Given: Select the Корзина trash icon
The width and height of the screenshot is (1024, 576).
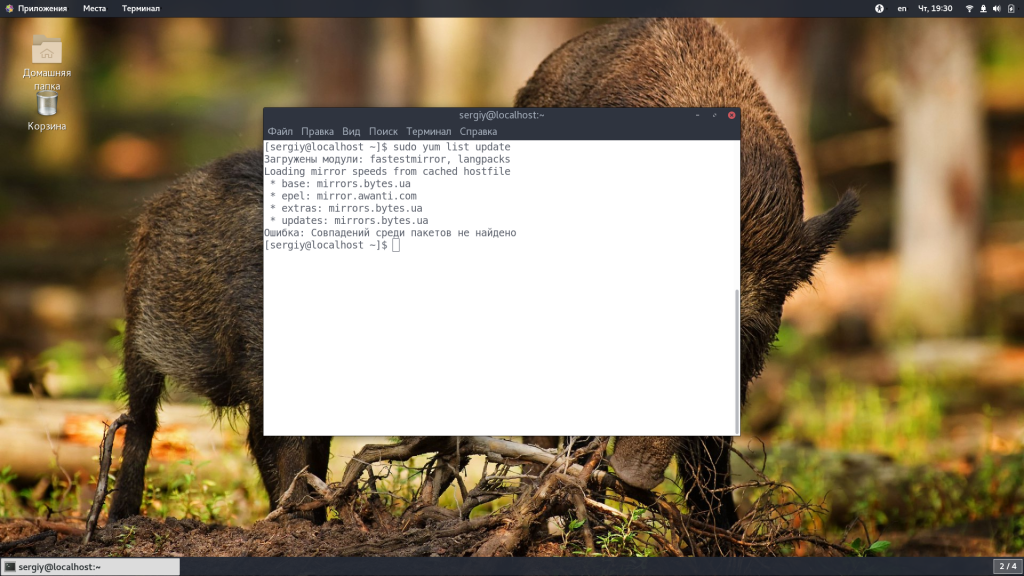Looking at the screenshot, I should point(46,111).
